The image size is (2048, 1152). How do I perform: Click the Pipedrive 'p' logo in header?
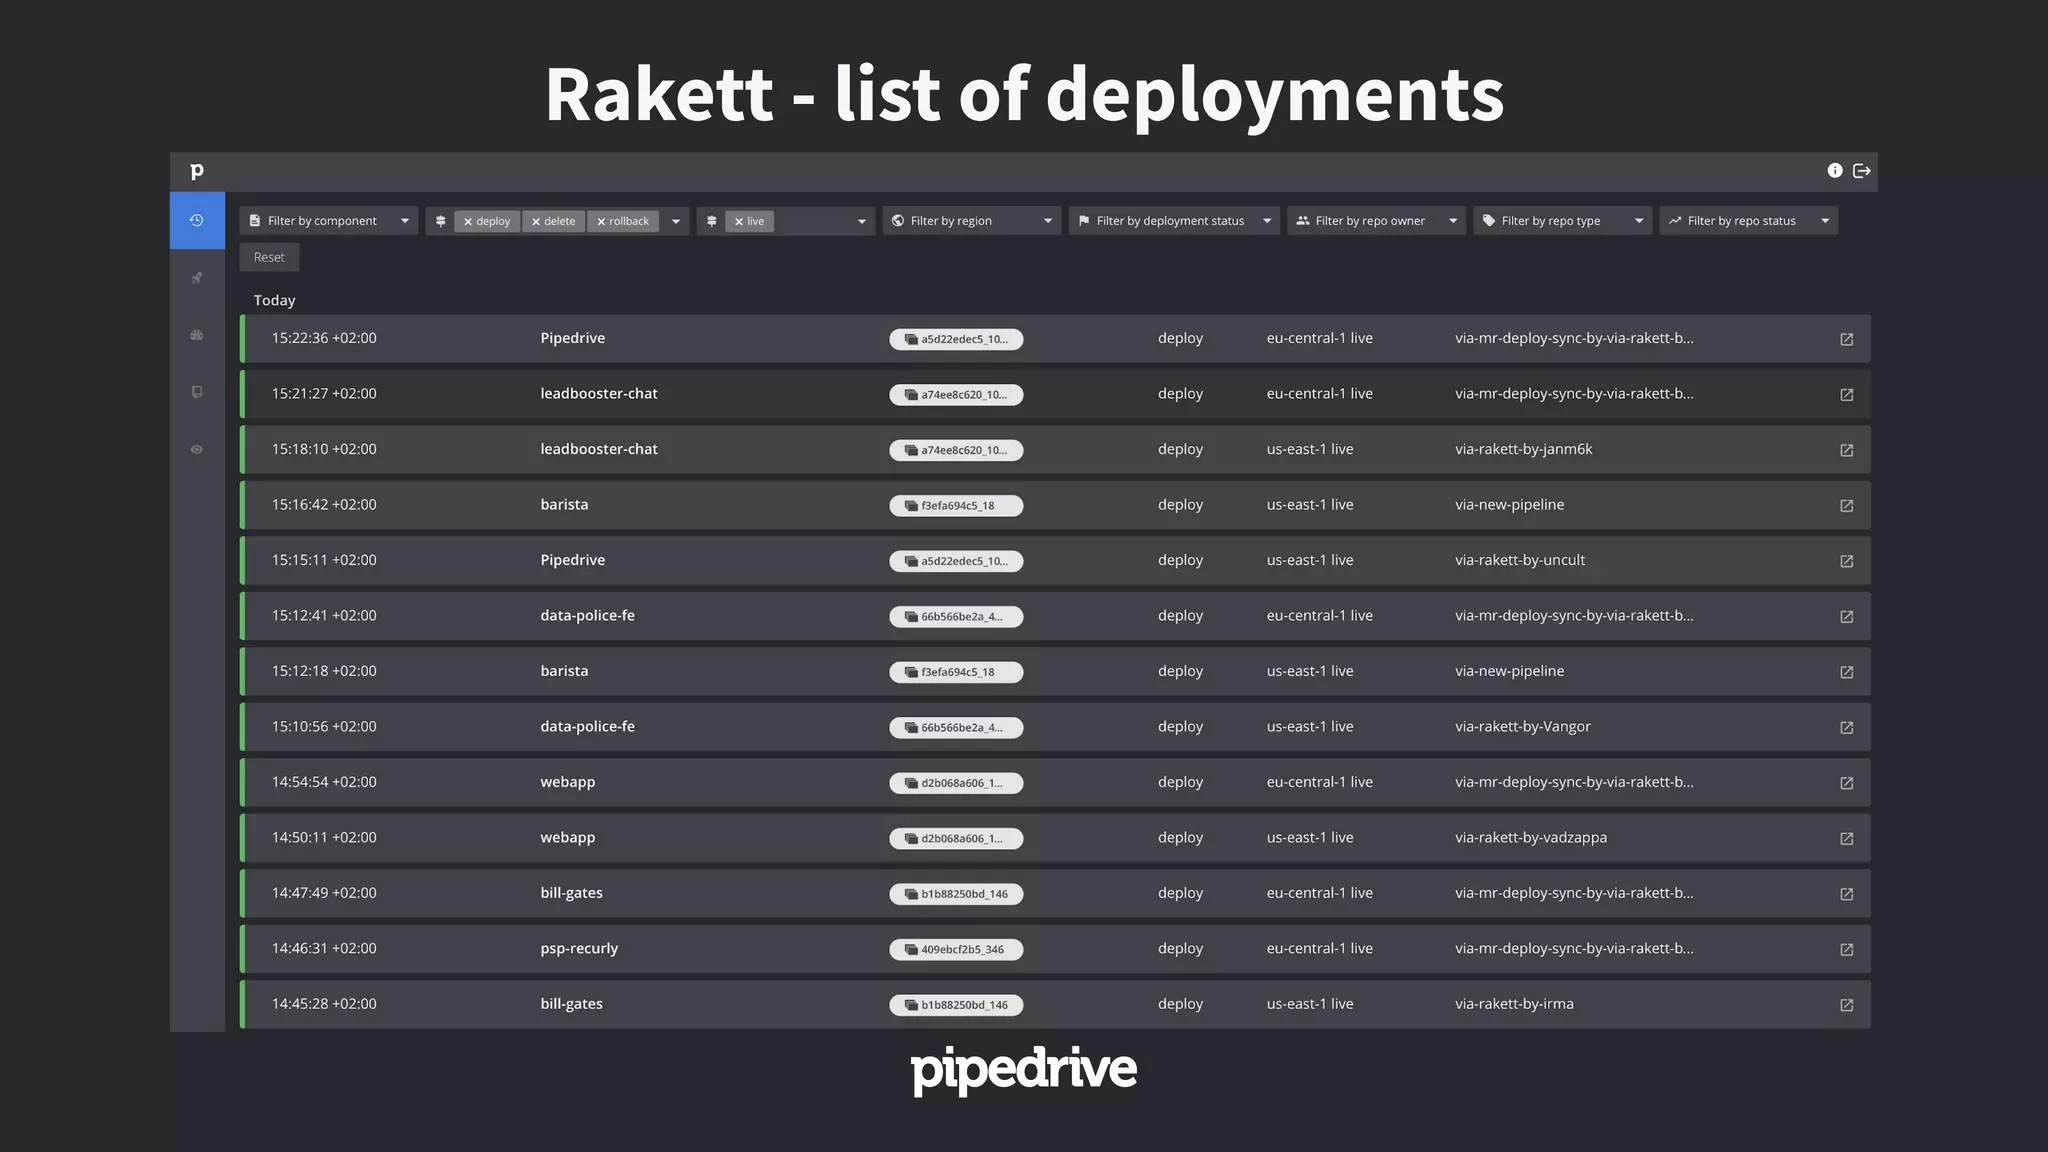(x=197, y=171)
